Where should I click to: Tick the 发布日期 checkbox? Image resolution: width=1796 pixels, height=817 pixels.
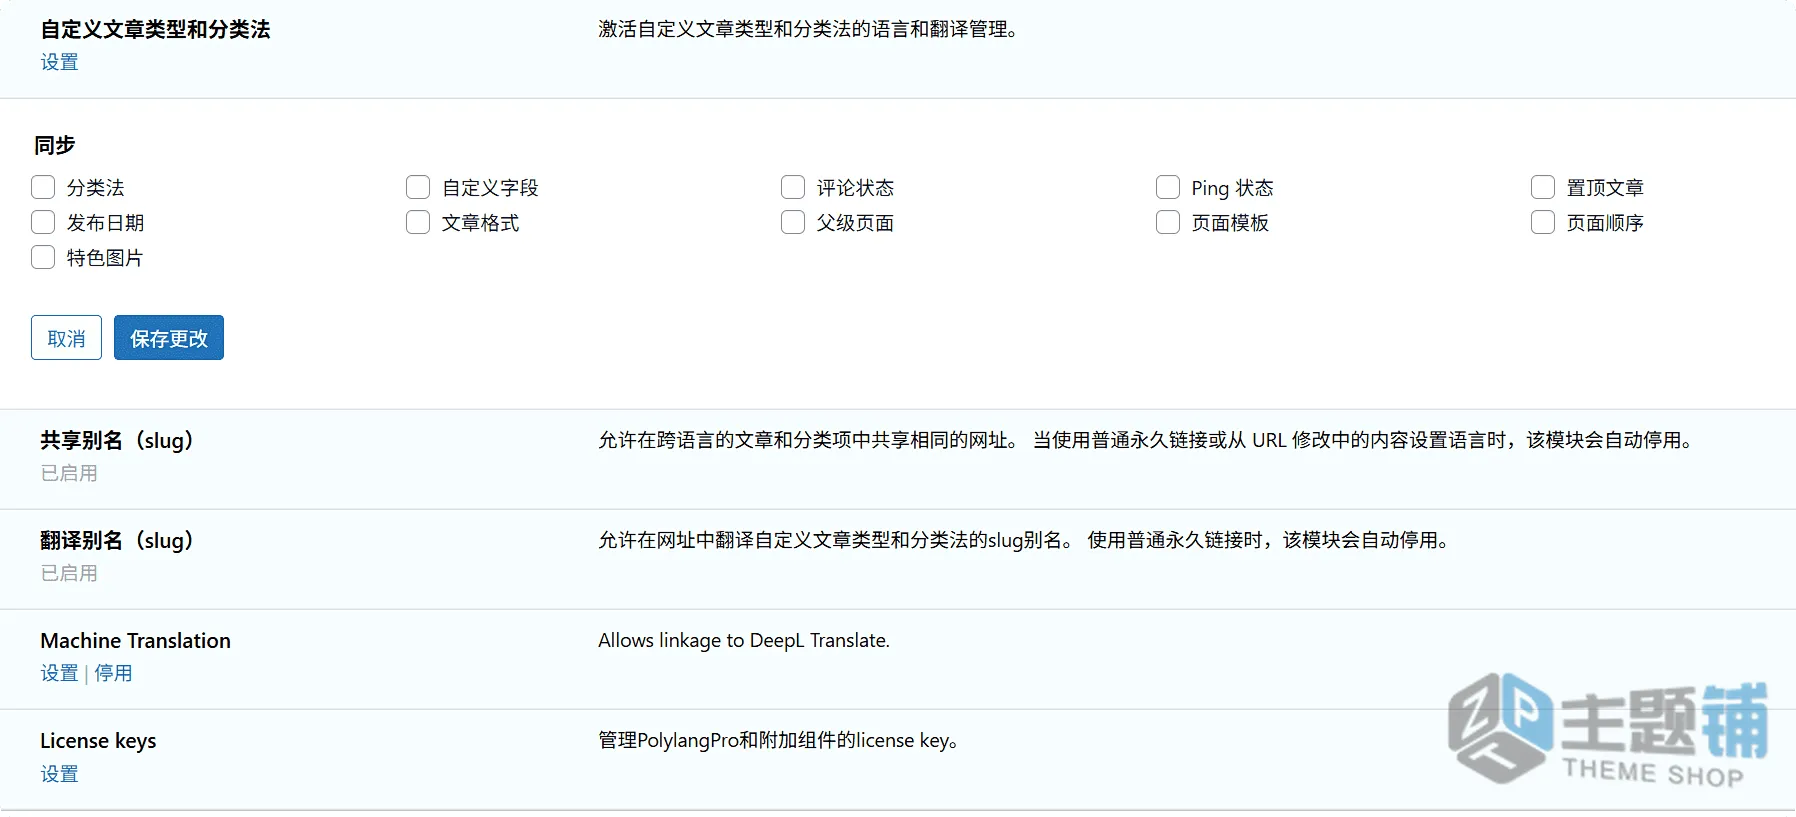[43, 222]
